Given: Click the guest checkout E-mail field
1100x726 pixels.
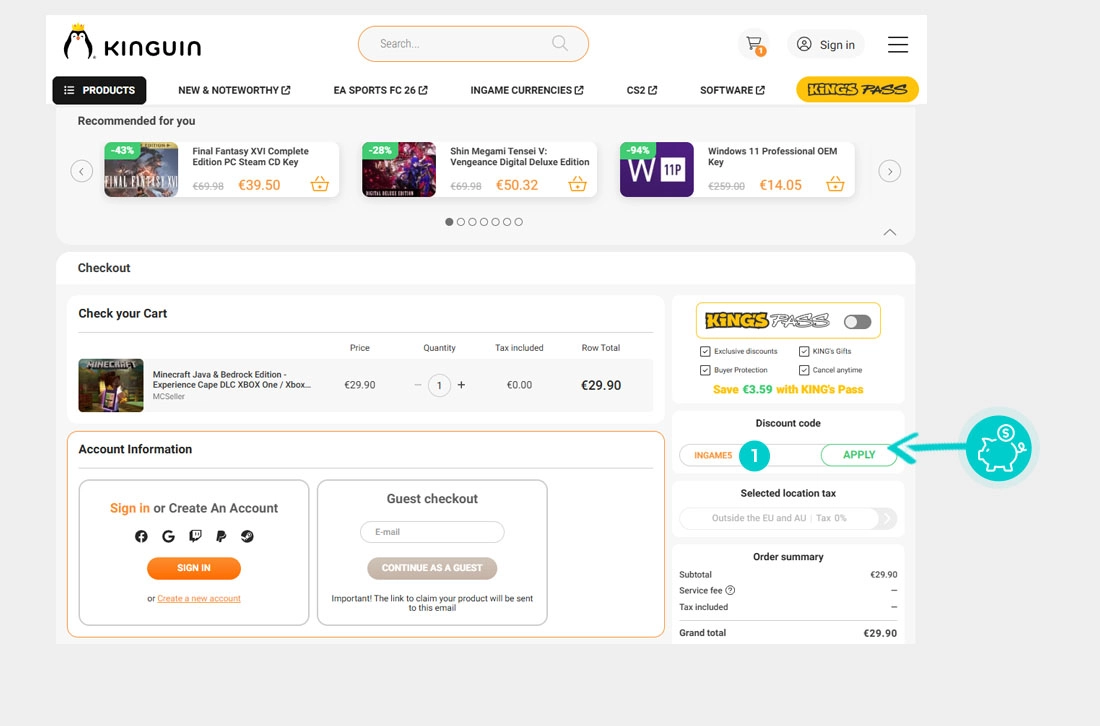Looking at the screenshot, I should [x=432, y=532].
